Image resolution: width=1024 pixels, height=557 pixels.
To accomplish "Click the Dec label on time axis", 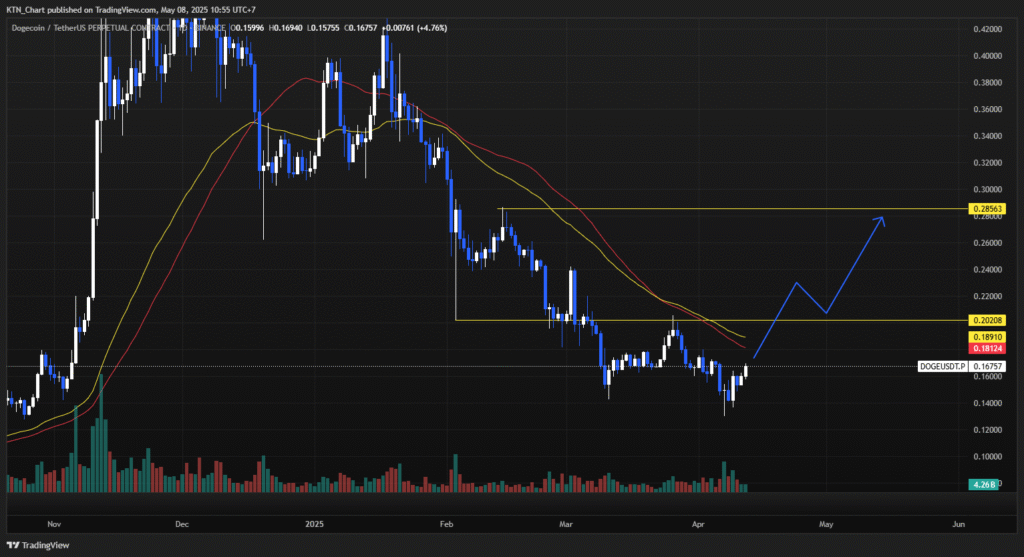I will point(182,524).
